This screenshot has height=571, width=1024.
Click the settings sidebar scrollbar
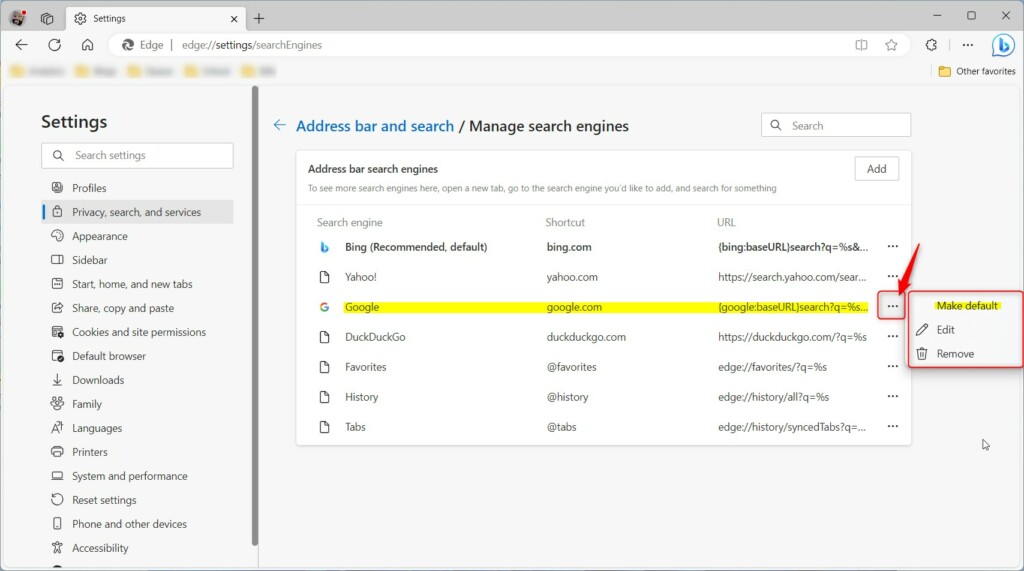click(x=255, y=316)
